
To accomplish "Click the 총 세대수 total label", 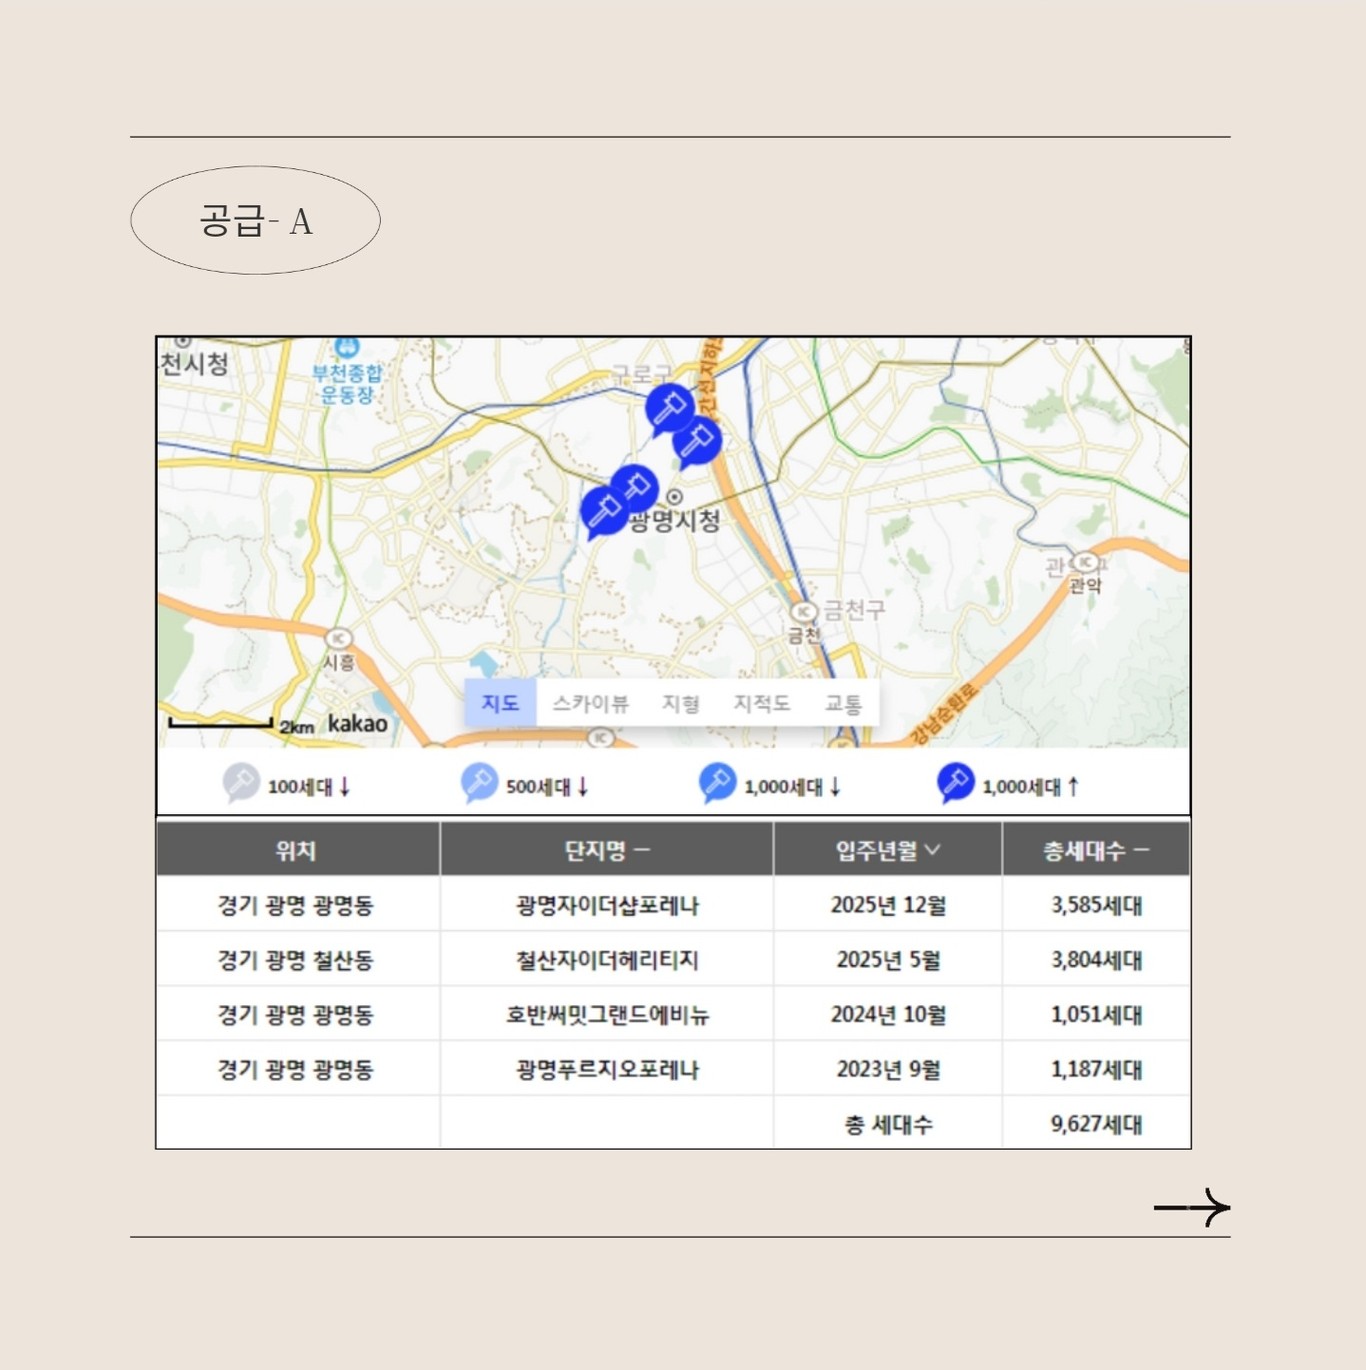I will tap(888, 1124).
